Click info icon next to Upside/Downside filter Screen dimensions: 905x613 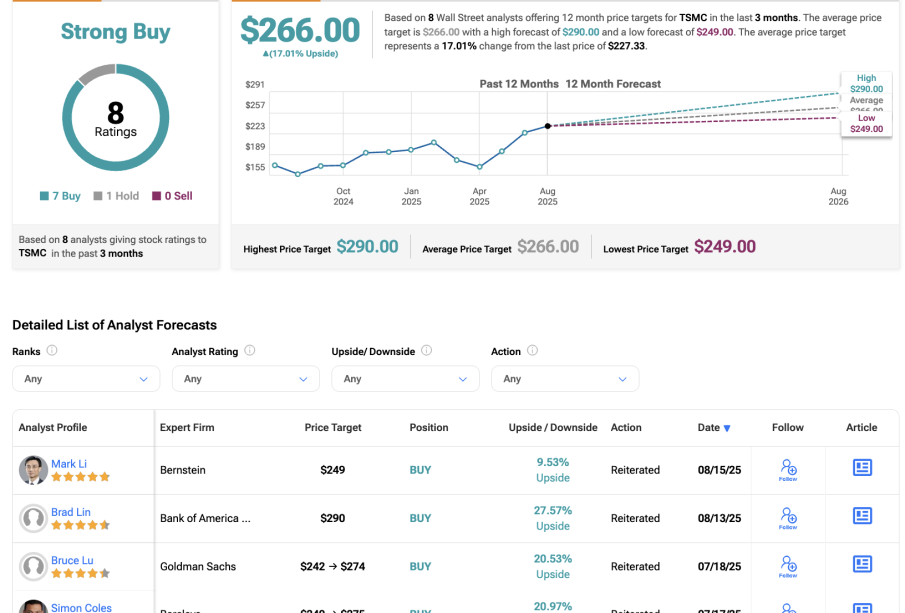pos(426,351)
